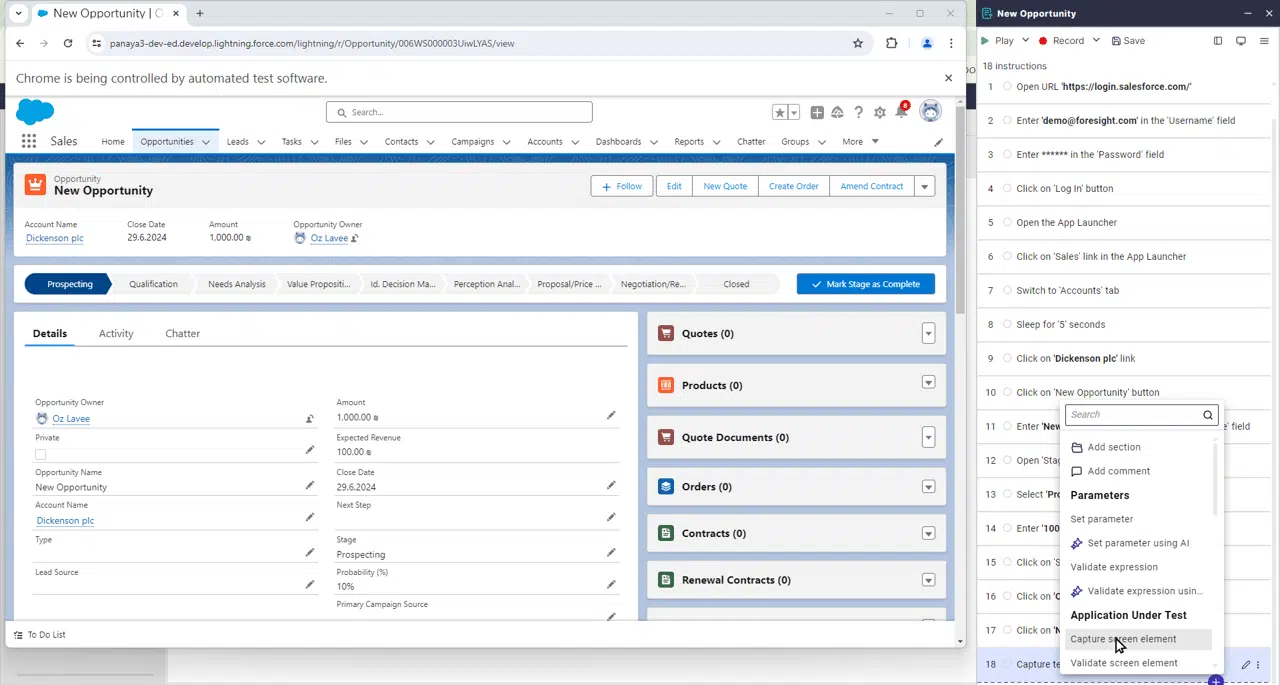Edit the Close Date field pencil

point(611,485)
